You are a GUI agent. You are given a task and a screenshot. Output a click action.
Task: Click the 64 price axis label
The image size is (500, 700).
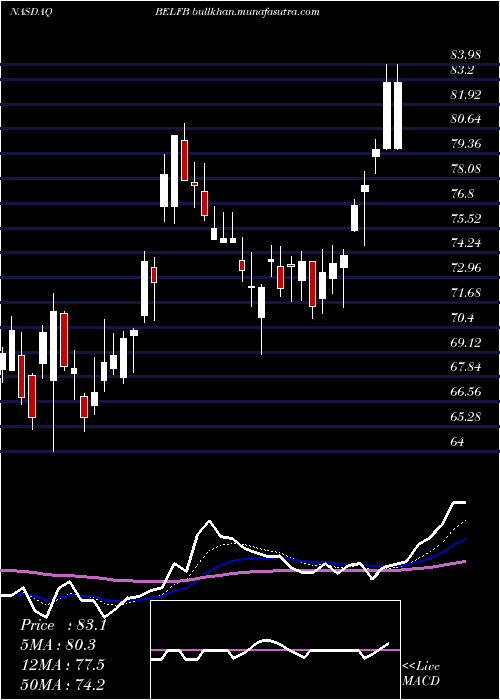(458, 442)
